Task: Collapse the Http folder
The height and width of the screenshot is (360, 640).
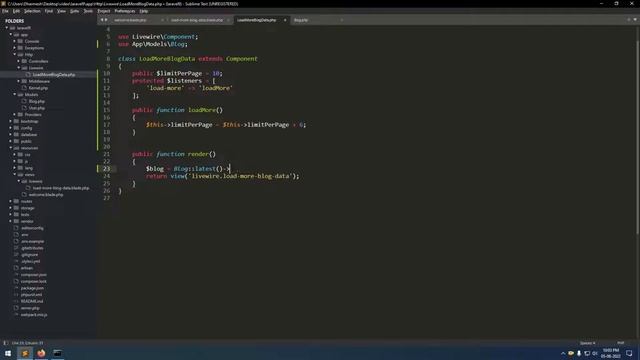Action: 15,54
